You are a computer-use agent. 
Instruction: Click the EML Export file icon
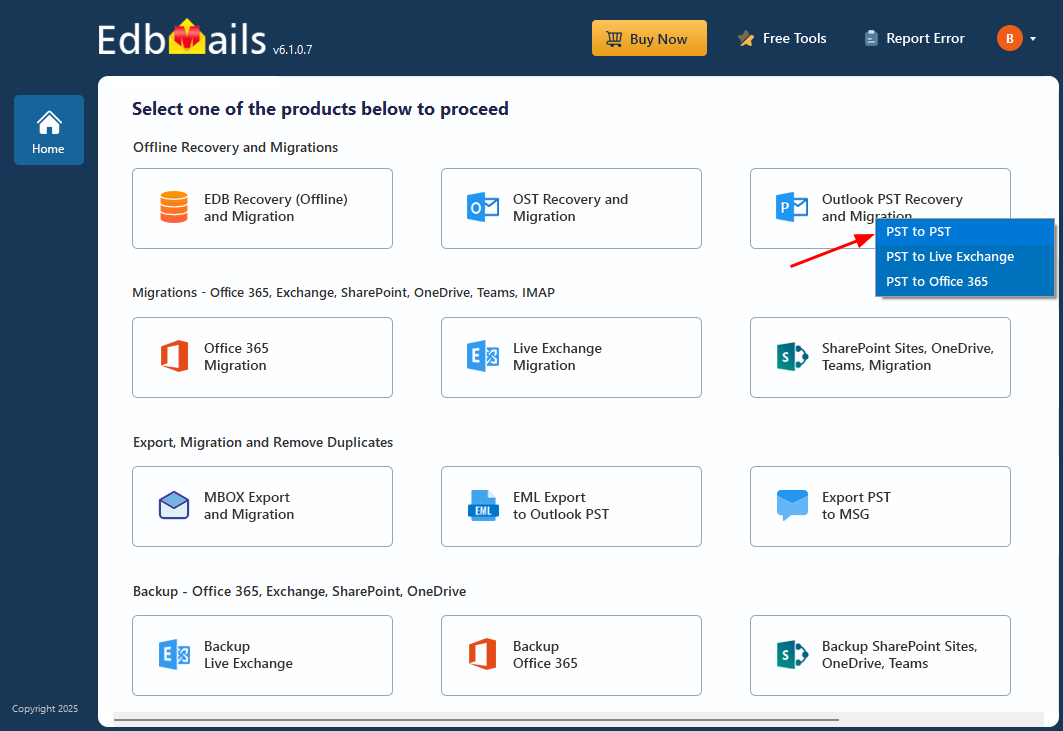pyautogui.click(x=483, y=505)
